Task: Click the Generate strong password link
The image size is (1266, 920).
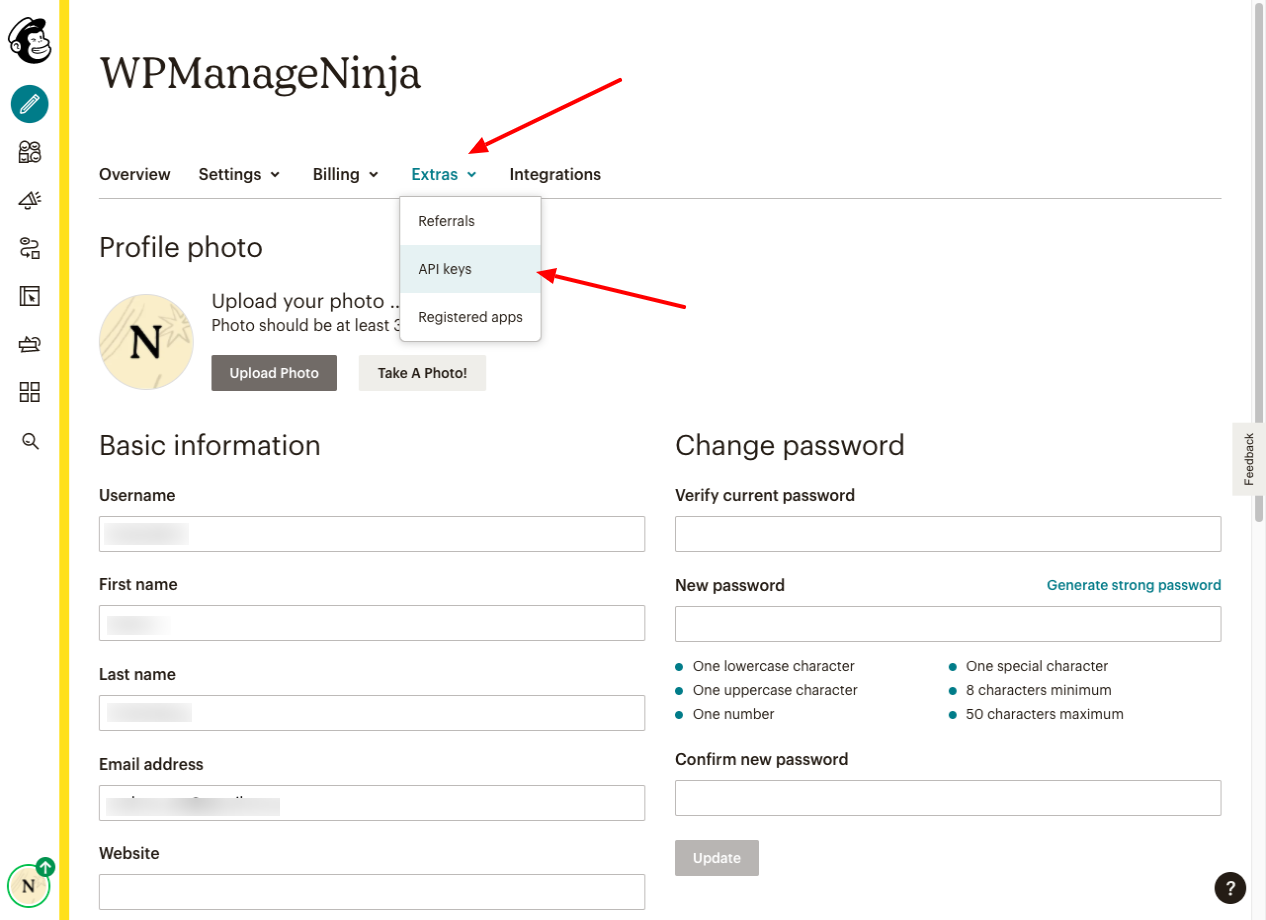Action: [x=1134, y=585]
